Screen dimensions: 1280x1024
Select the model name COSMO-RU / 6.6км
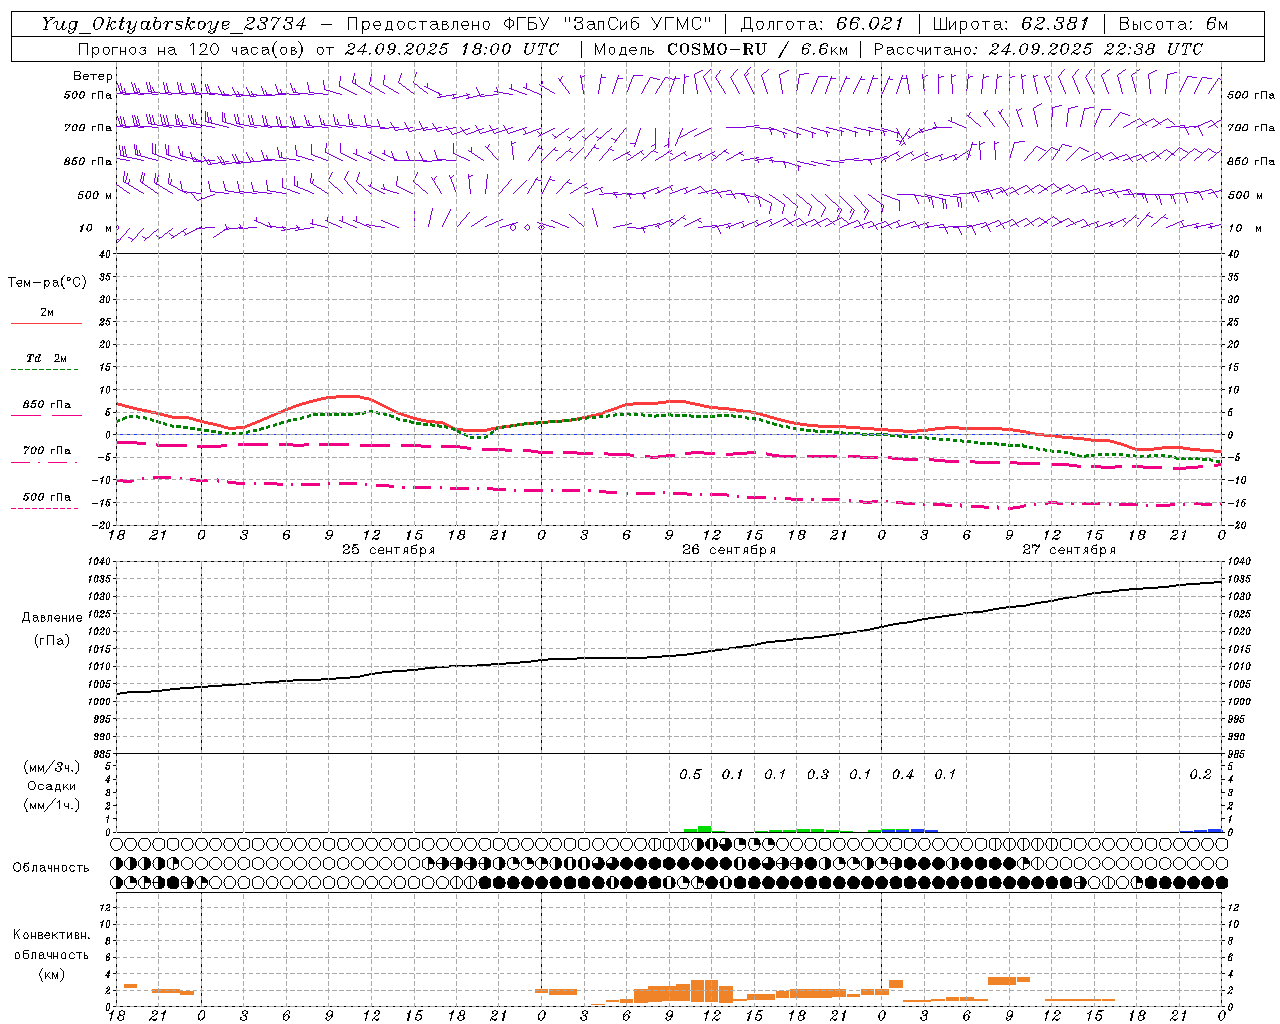pyautogui.click(x=757, y=49)
